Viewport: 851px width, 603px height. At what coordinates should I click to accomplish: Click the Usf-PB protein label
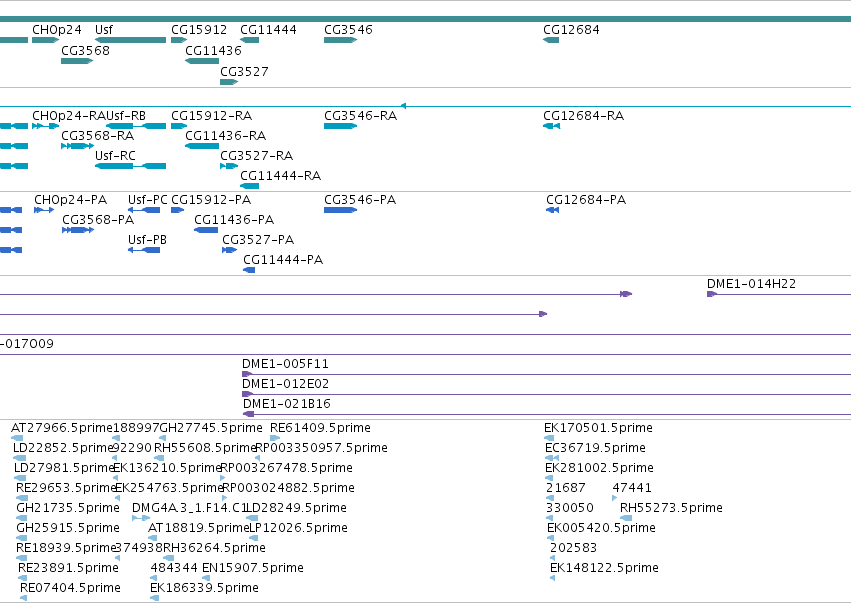[x=147, y=240]
